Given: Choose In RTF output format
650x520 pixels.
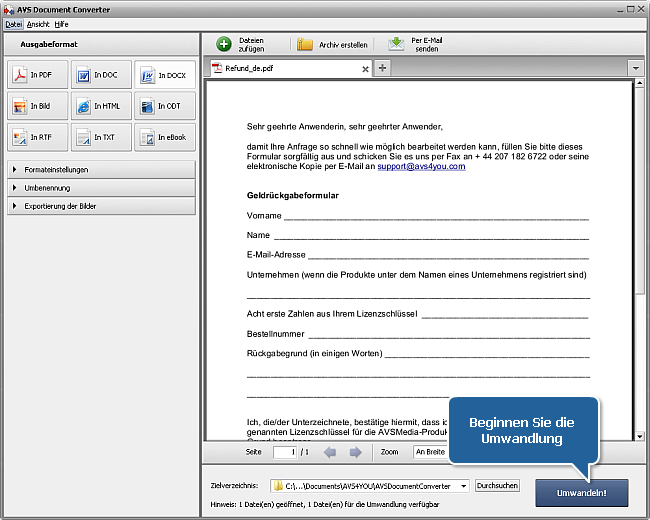Looking at the screenshot, I should pyautogui.click(x=37, y=137).
